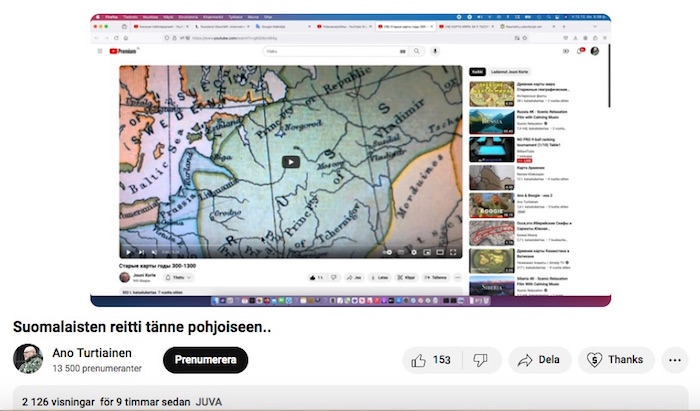Click the JUVA tag in the description

point(208,402)
